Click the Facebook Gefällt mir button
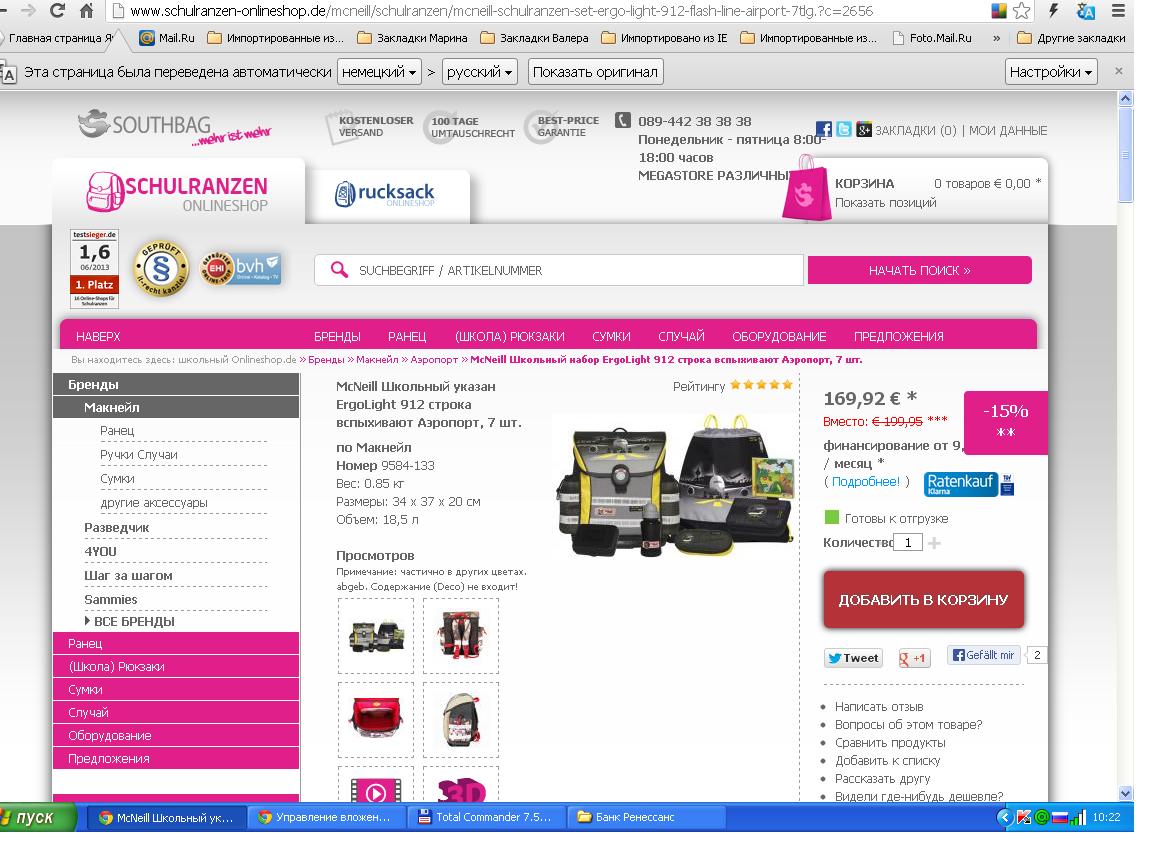Viewport: 1152px width, 864px height. click(x=984, y=655)
